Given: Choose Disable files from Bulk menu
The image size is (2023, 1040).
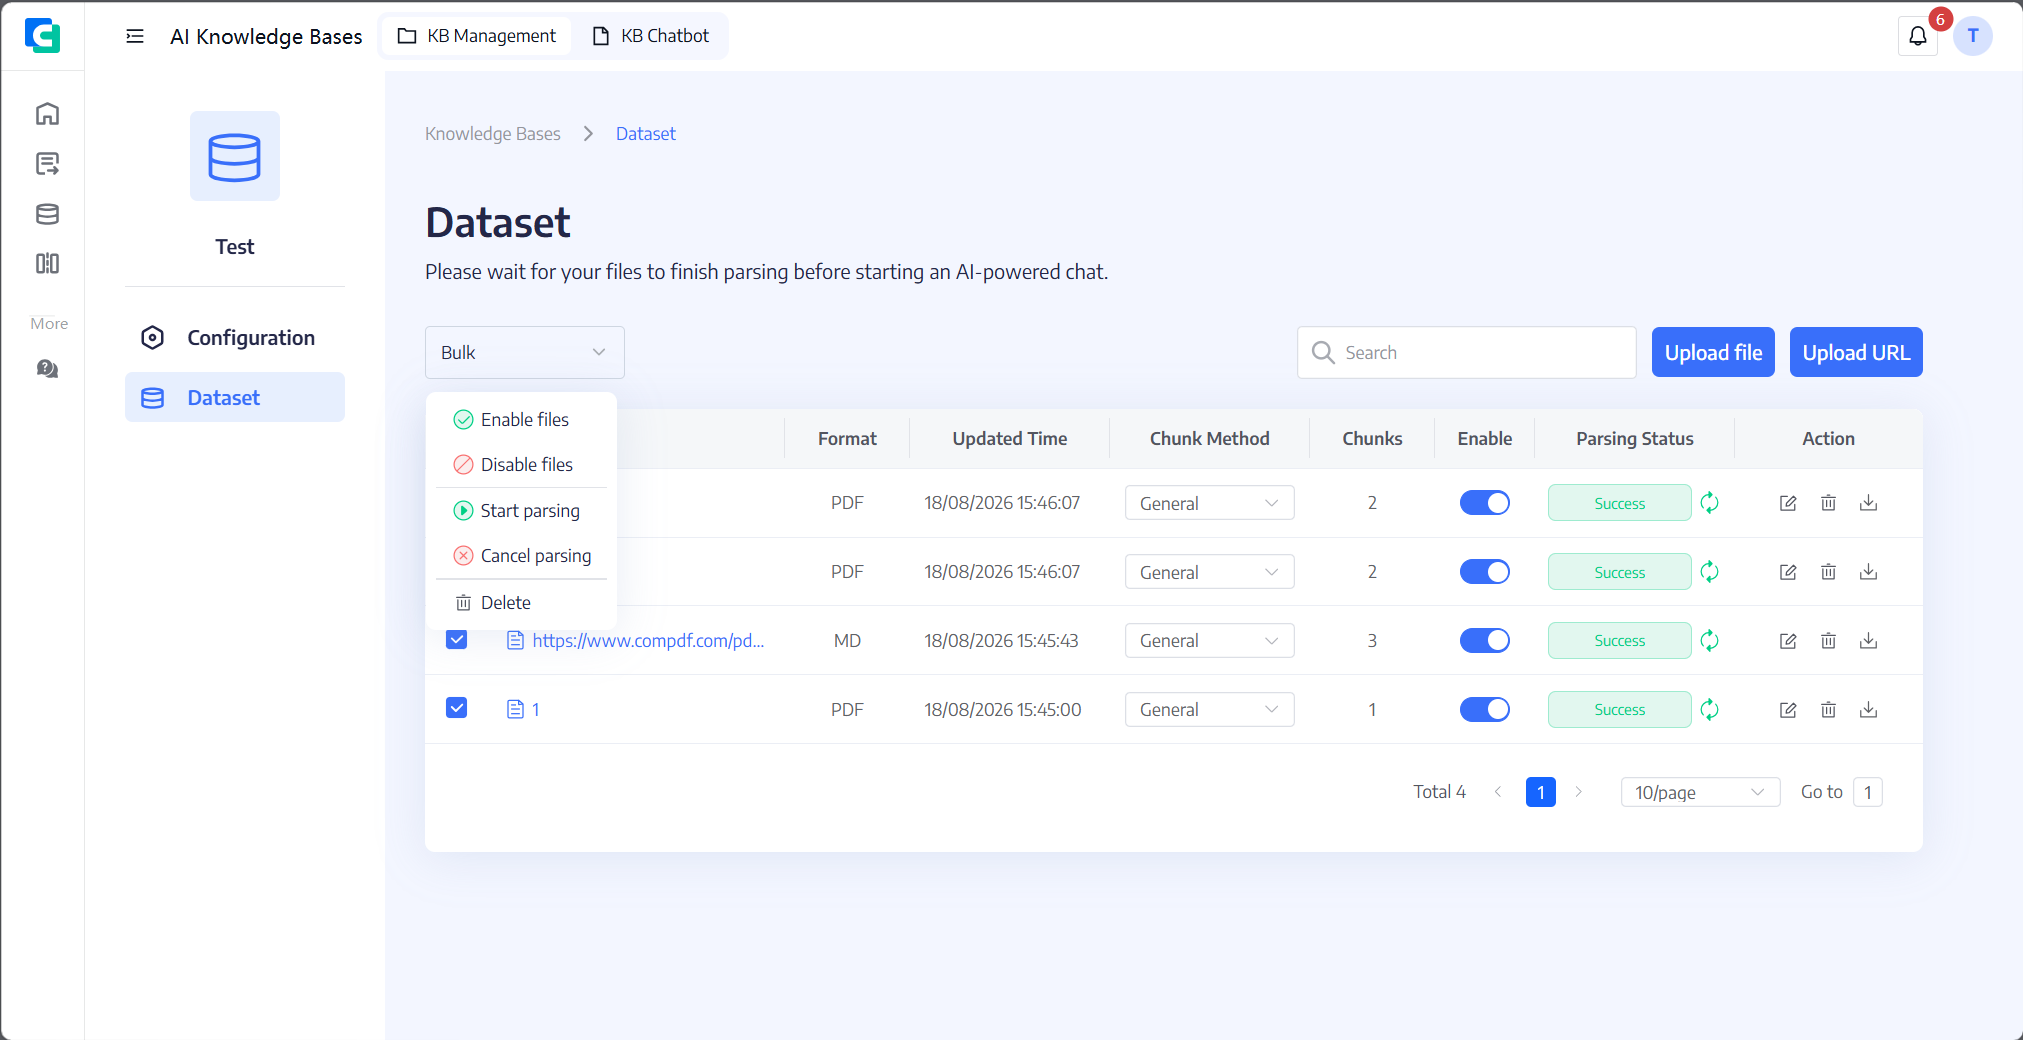Looking at the screenshot, I should point(521,465).
